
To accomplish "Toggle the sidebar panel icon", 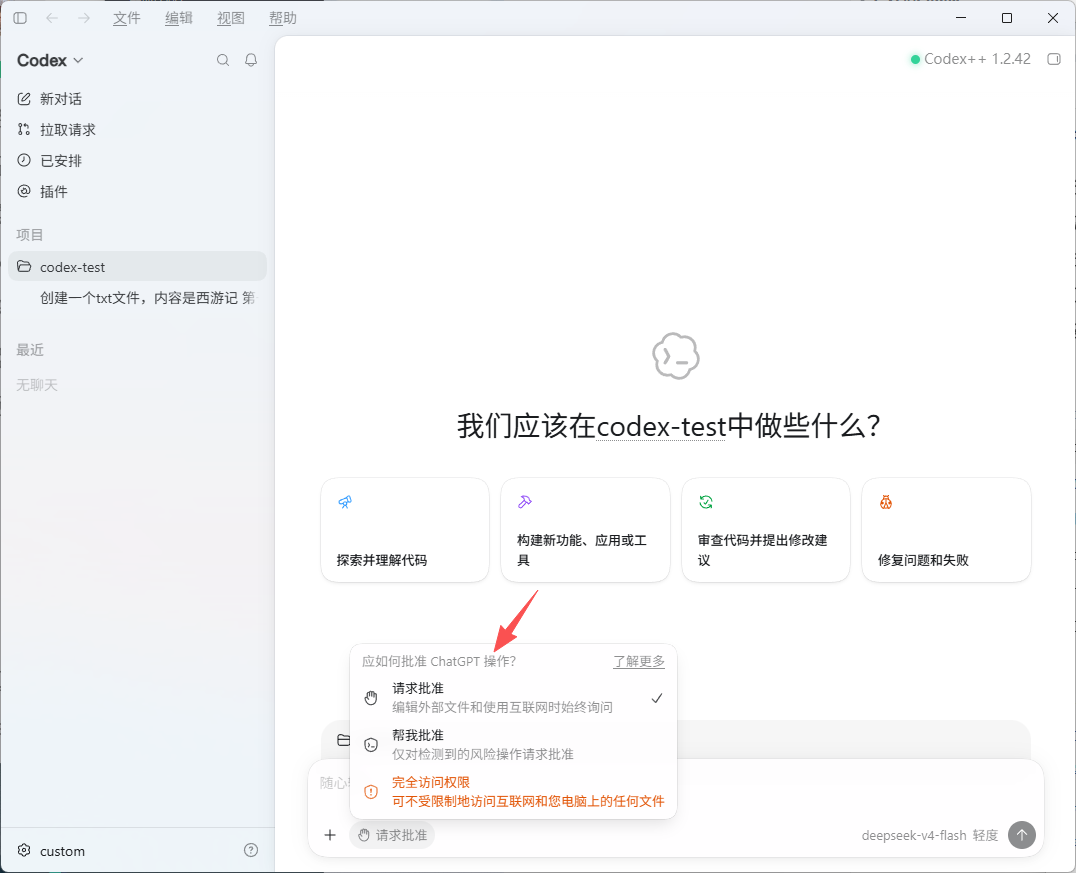I will 20,18.
